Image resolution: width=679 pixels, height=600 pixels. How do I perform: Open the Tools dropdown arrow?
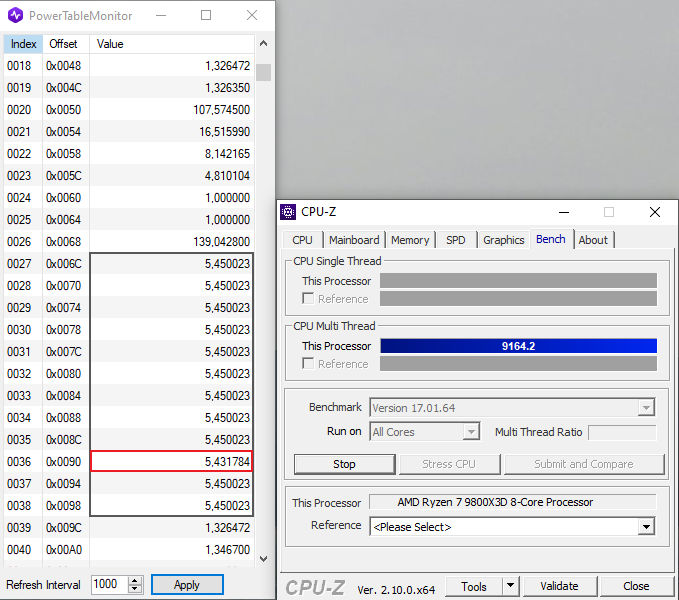[511, 586]
